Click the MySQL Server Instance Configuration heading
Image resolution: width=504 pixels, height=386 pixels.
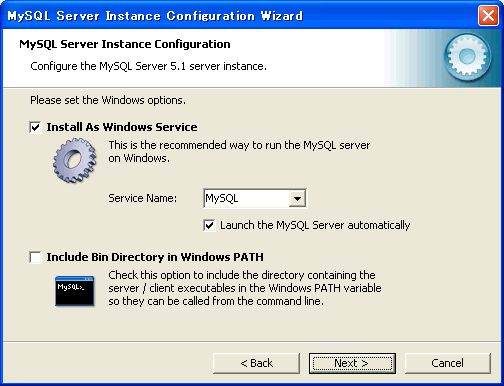(x=125, y=44)
